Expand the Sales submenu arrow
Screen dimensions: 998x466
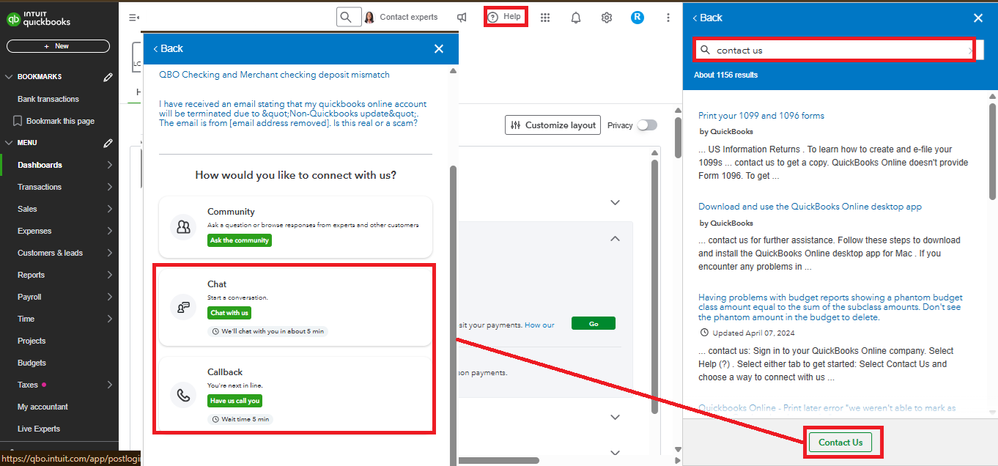click(x=110, y=209)
